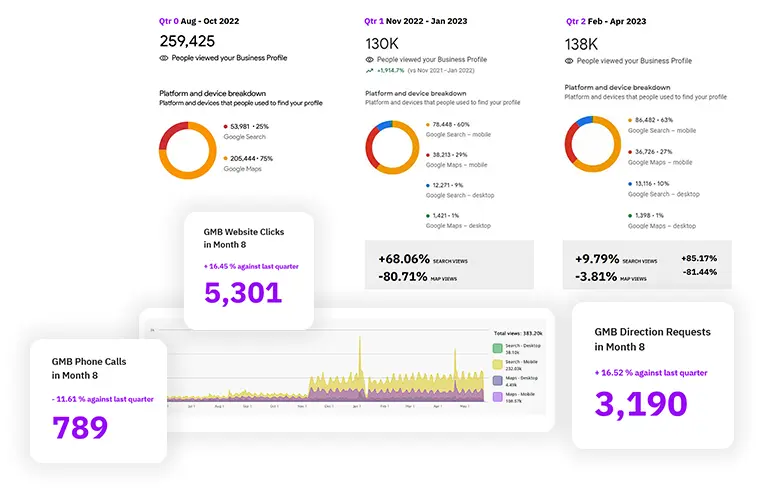Click the blue dot beside 12,271 · 9%
765x494 pixels.
pyautogui.click(x=428, y=185)
